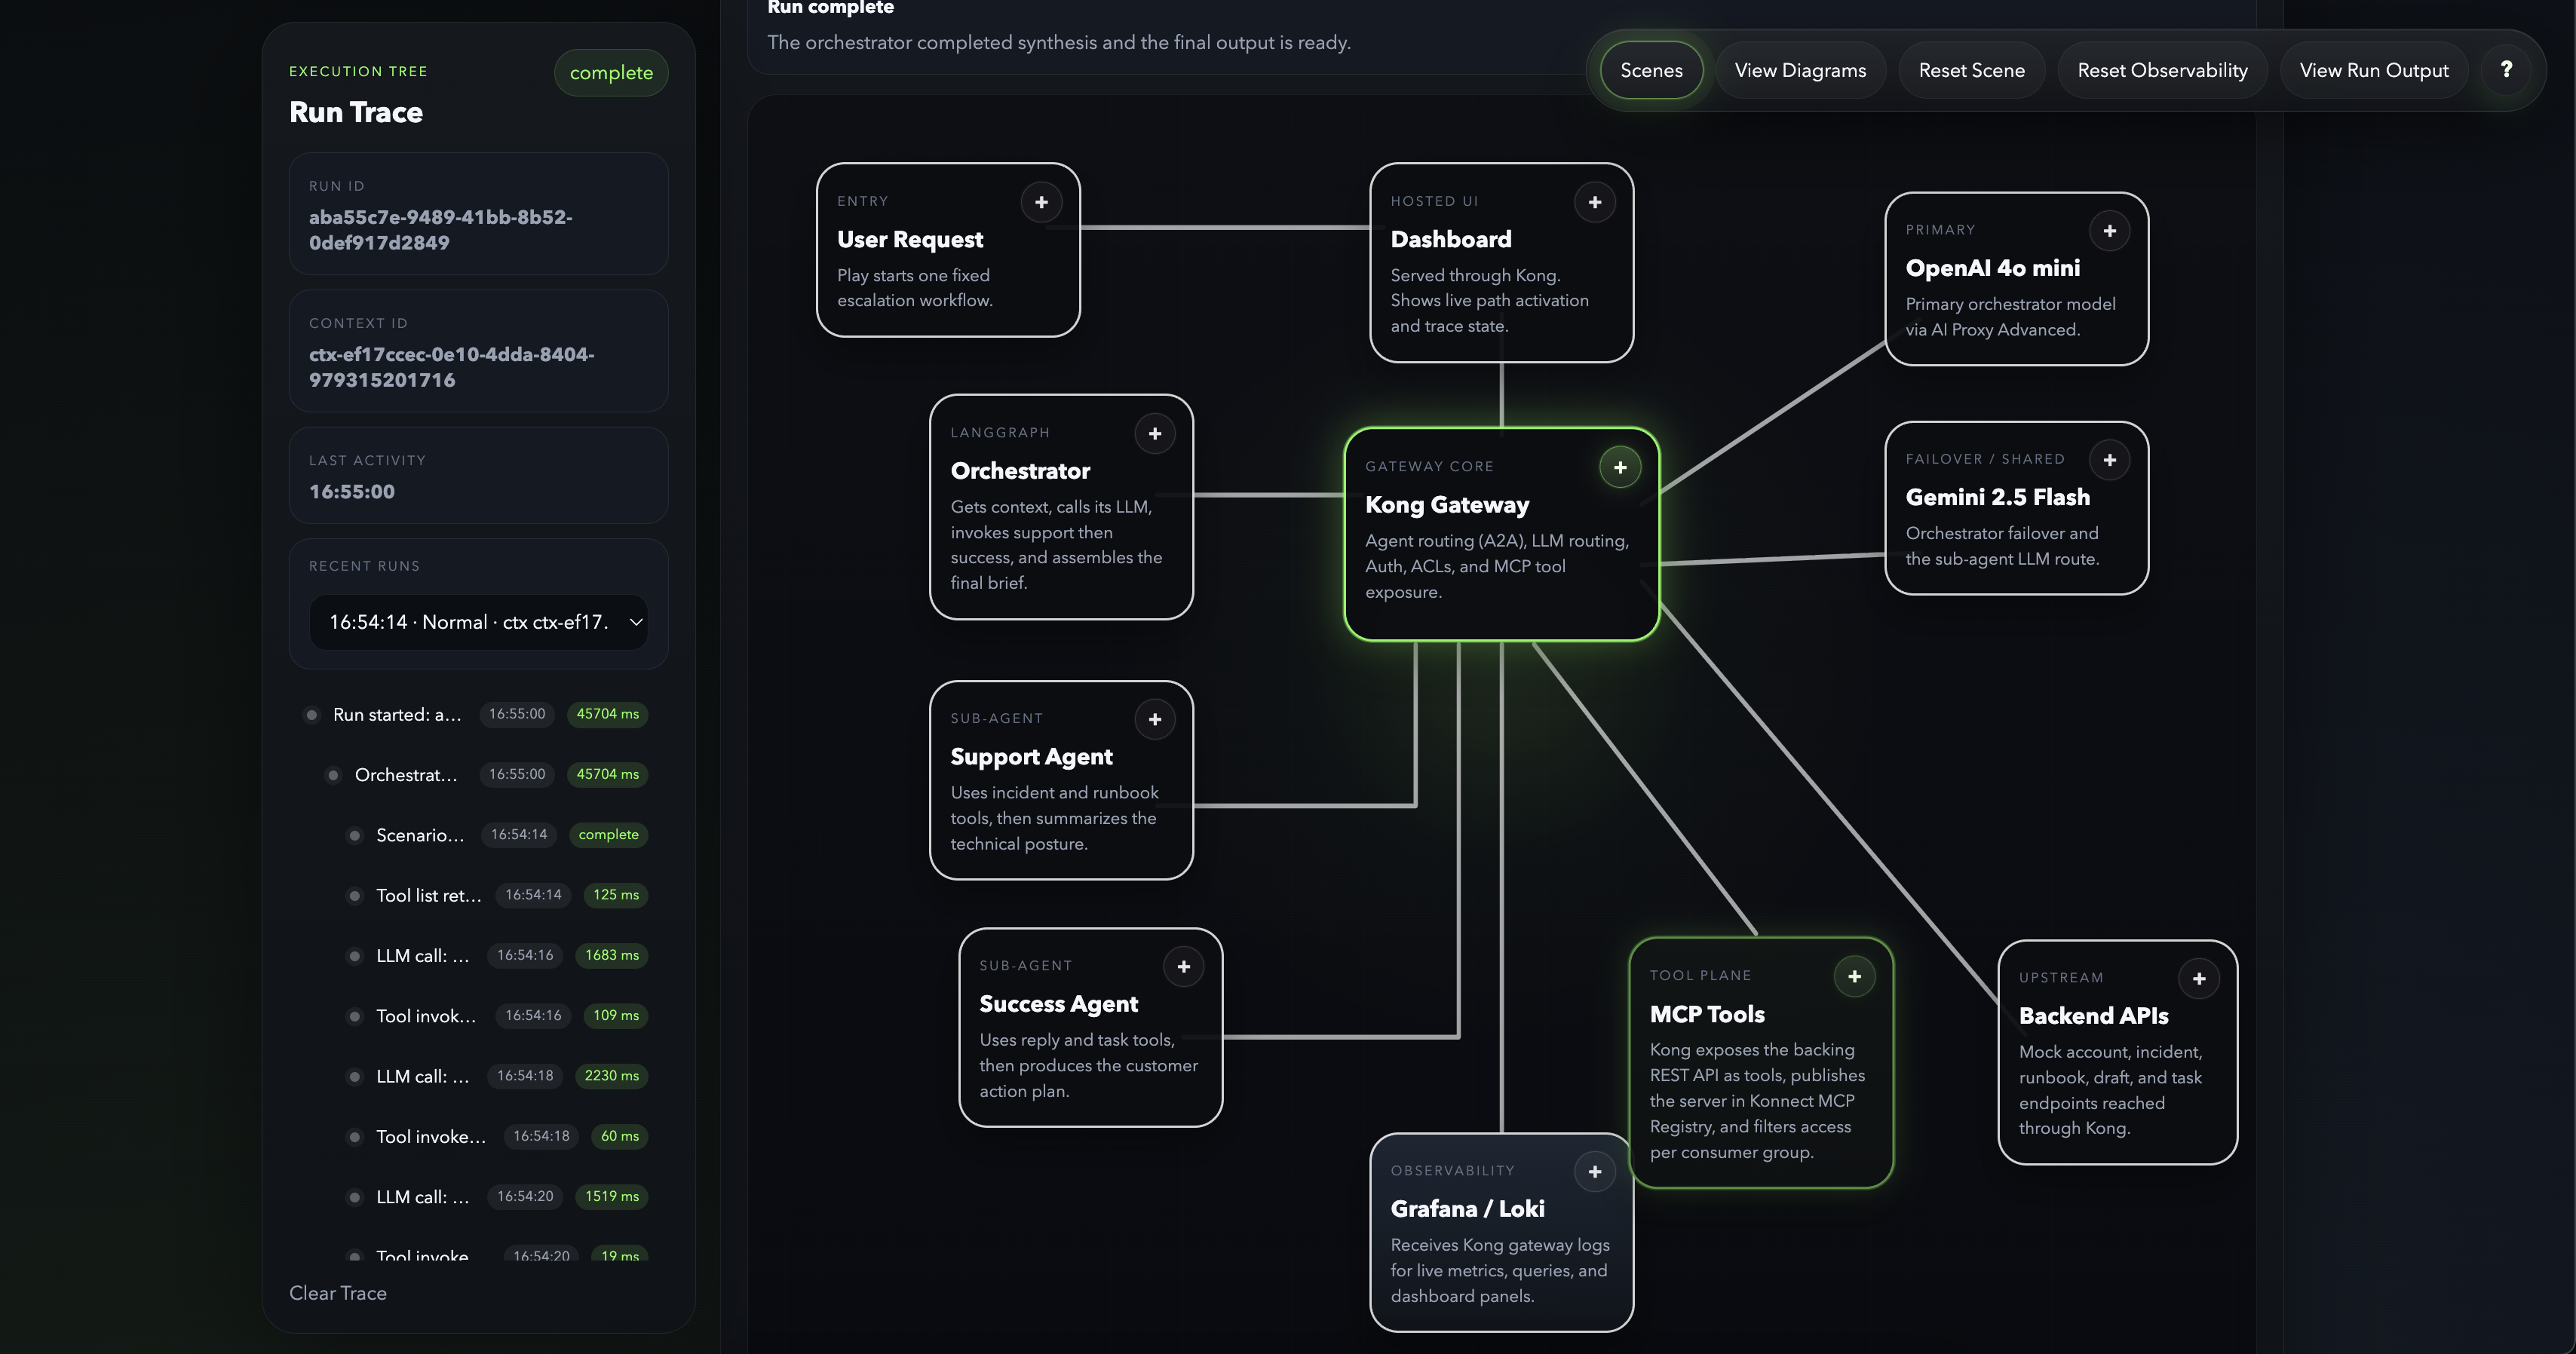Image resolution: width=2576 pixels, height=1354 pixels.
Task: Select the Grafana / Loki node title
Action: click(x=1467, y=1209)
